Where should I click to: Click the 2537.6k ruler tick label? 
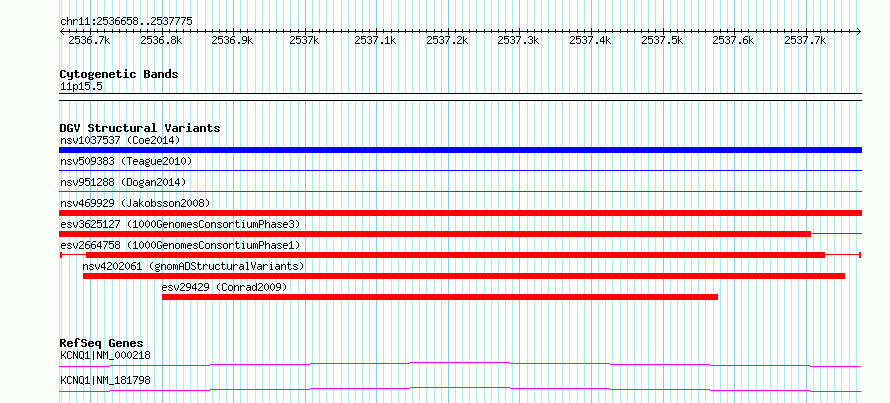coord(733,41)
